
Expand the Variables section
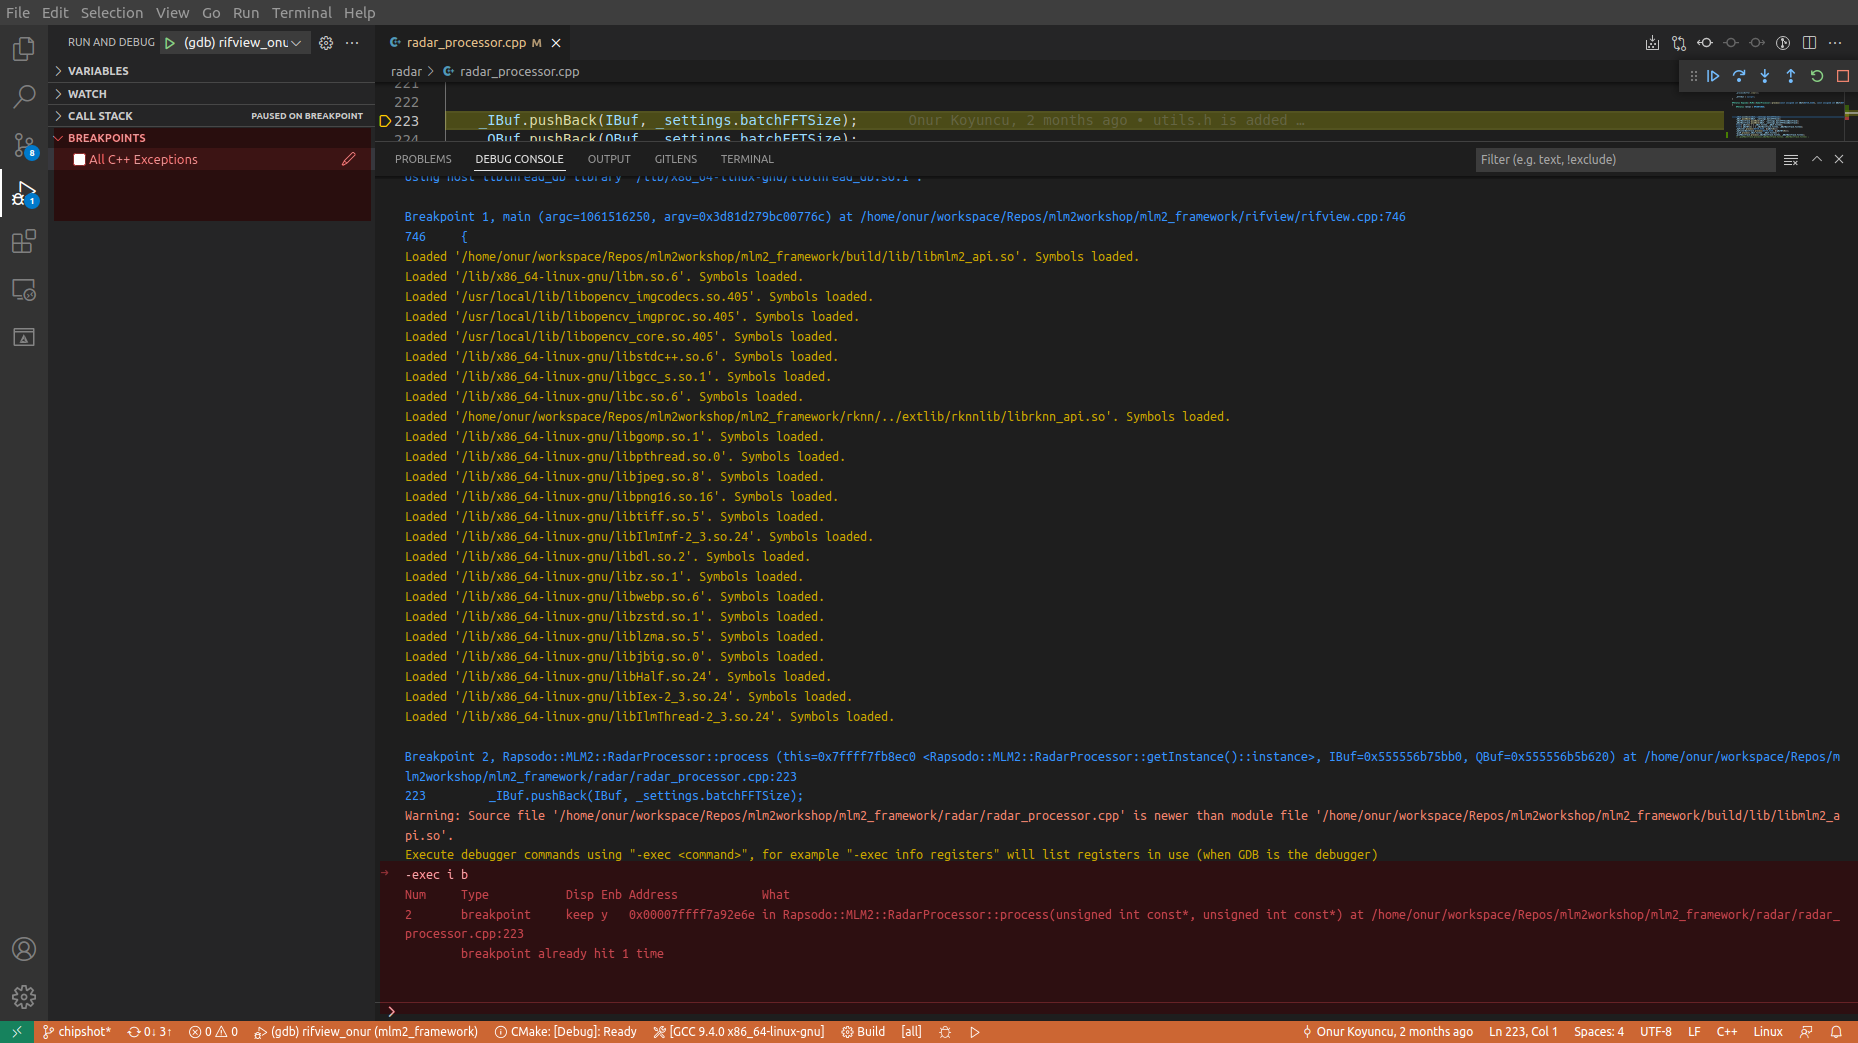pyautogui.click(x=99, y=70)
